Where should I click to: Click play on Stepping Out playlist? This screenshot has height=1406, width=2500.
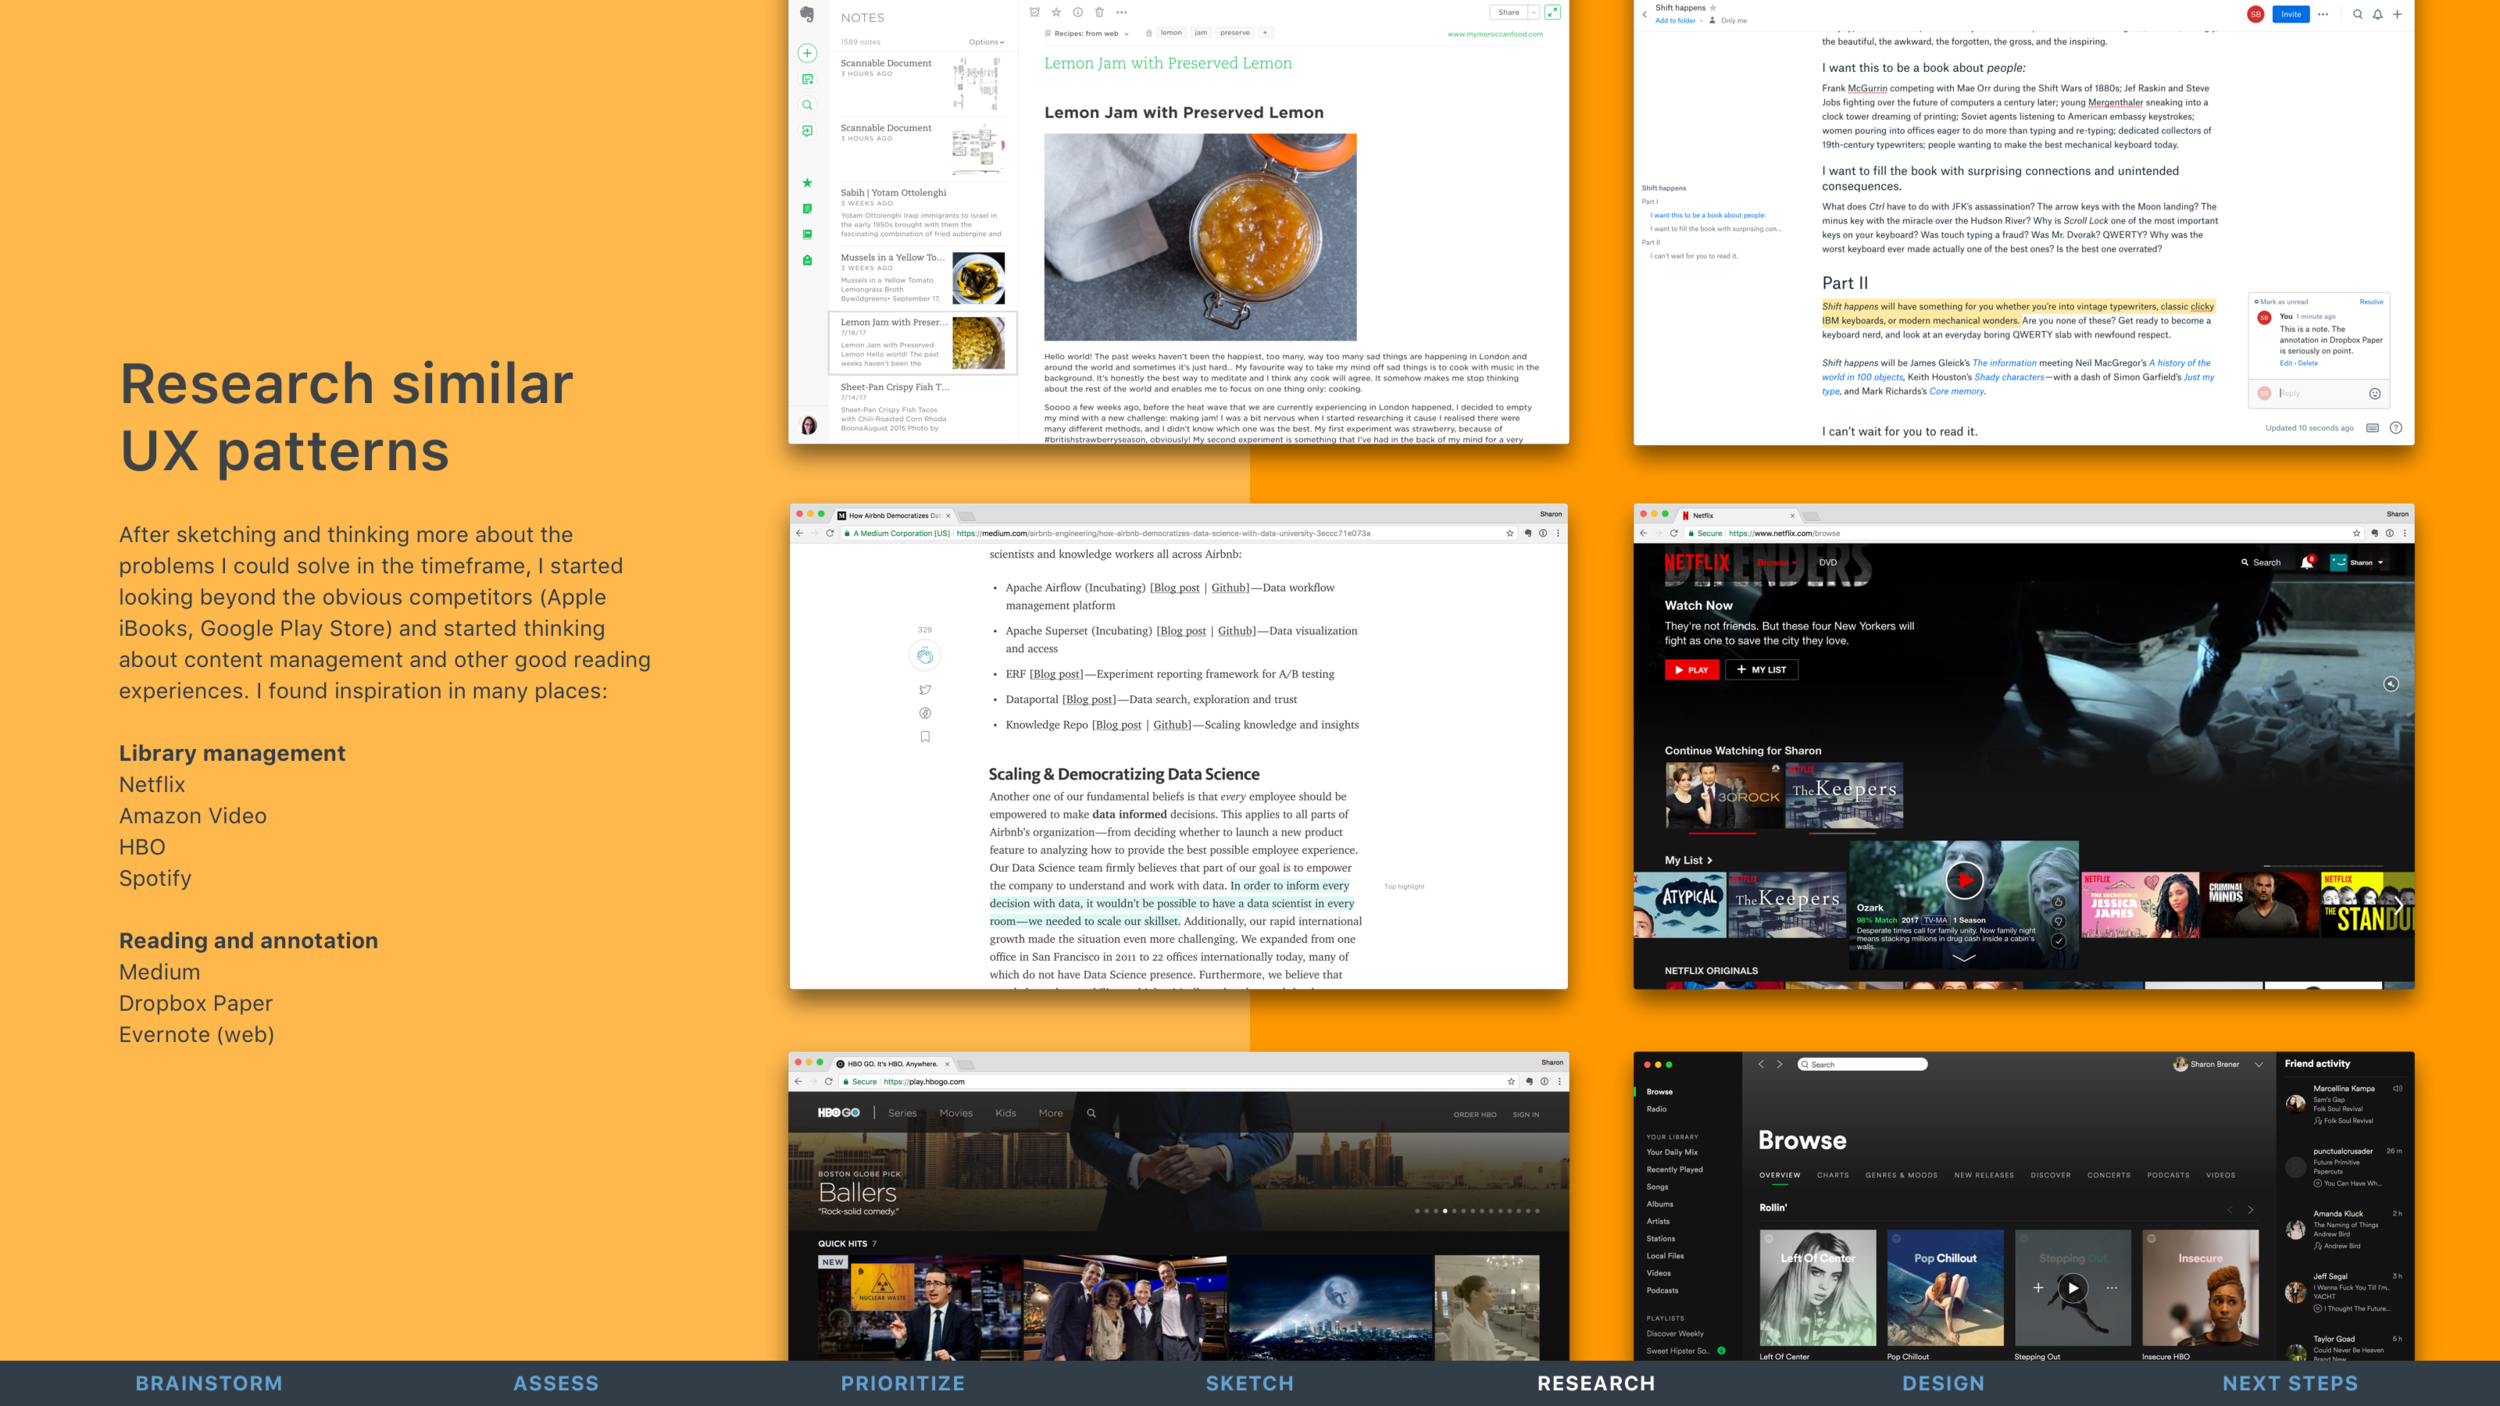(2072, 1288)
